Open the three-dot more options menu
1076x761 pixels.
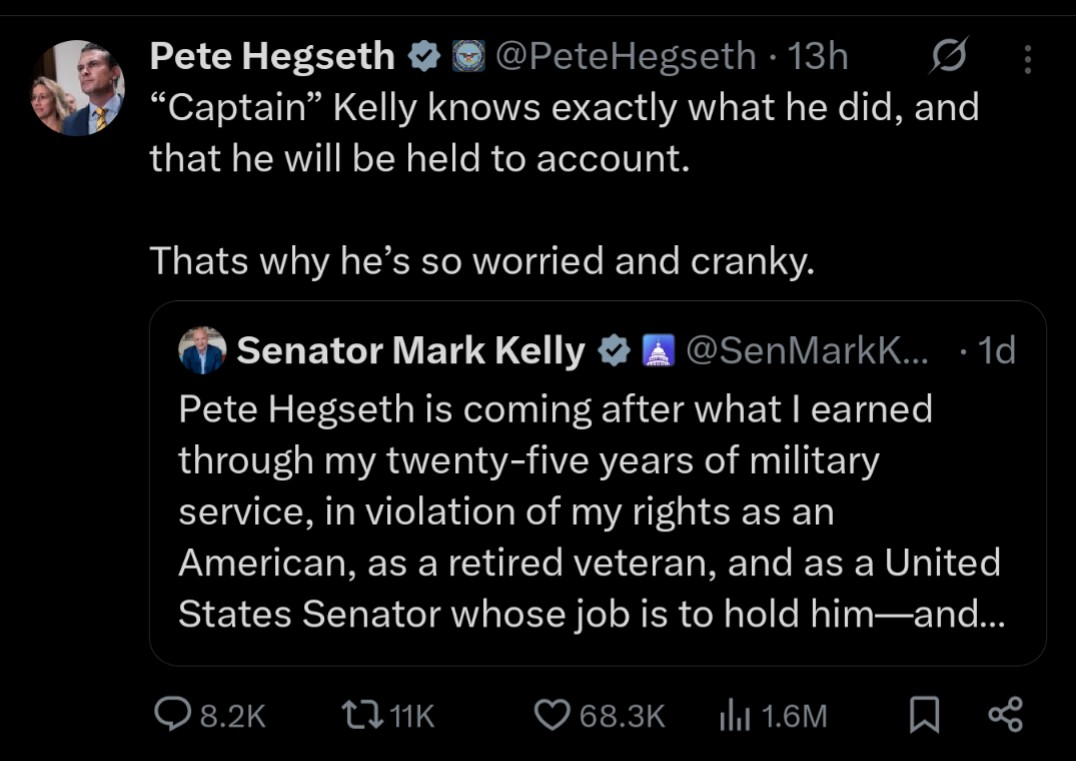[x=1027, y=60]
